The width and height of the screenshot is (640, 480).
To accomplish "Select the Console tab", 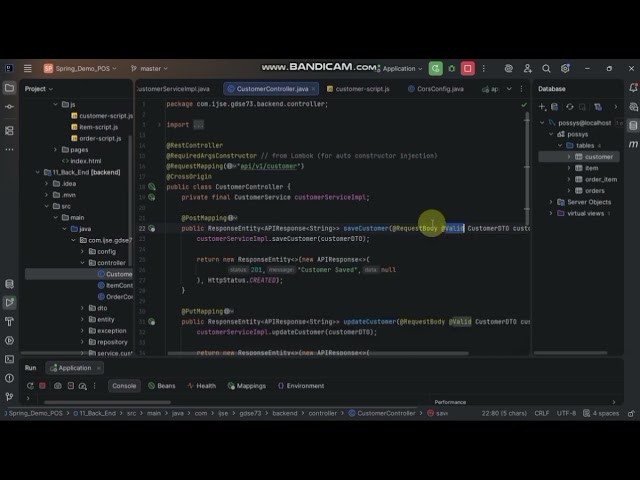I will coord(124,386).
